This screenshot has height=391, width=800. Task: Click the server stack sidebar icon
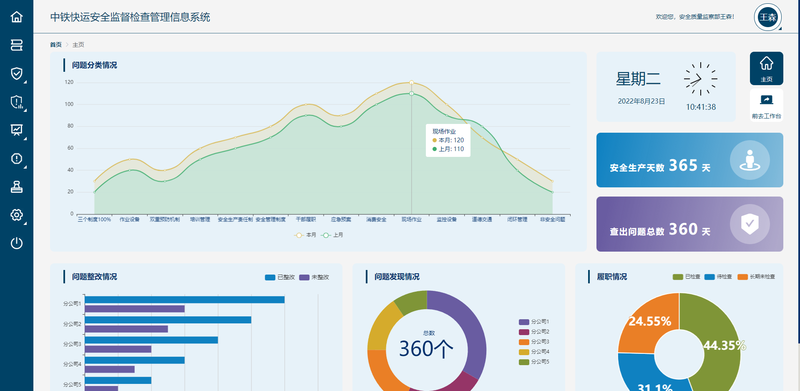[16, 45]
